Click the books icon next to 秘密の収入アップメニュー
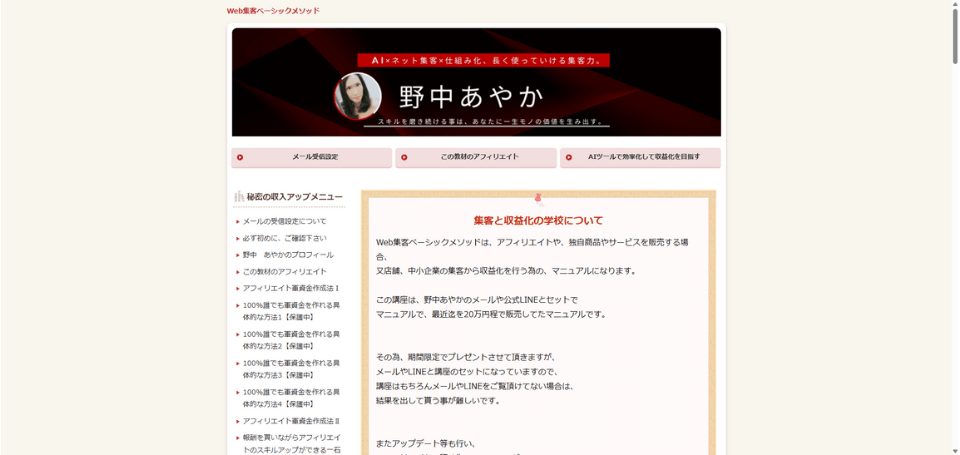Viewport: 960px width, 455px height. coord(239,197)
